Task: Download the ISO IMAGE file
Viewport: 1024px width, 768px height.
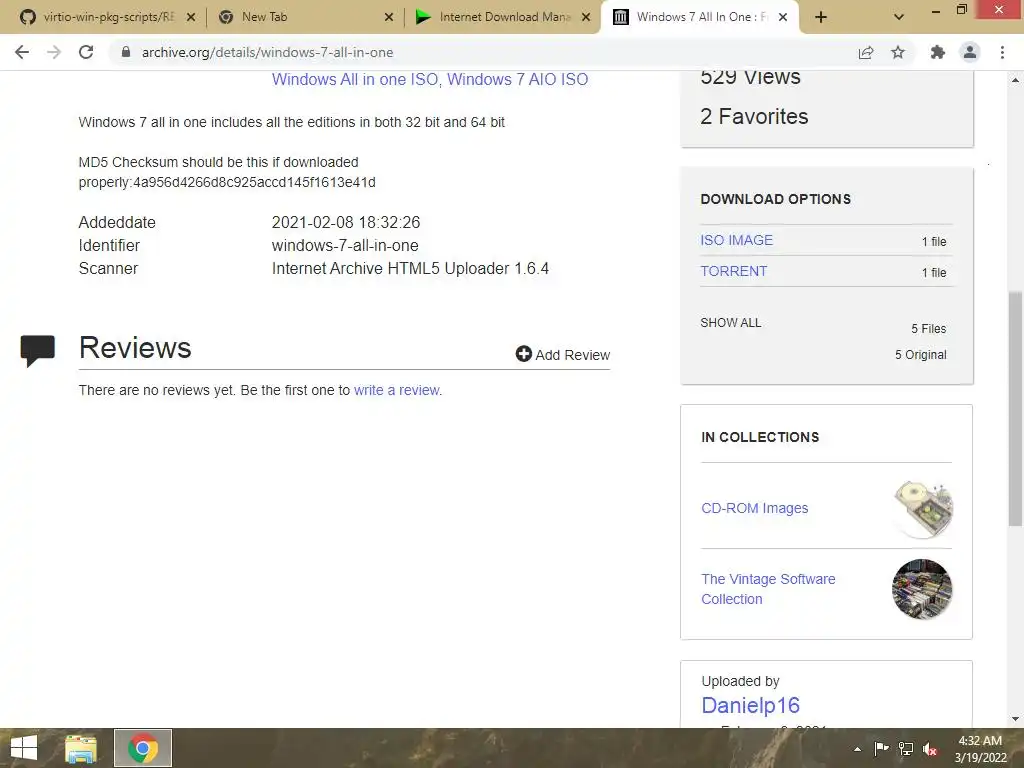Action: coord(737,240)
